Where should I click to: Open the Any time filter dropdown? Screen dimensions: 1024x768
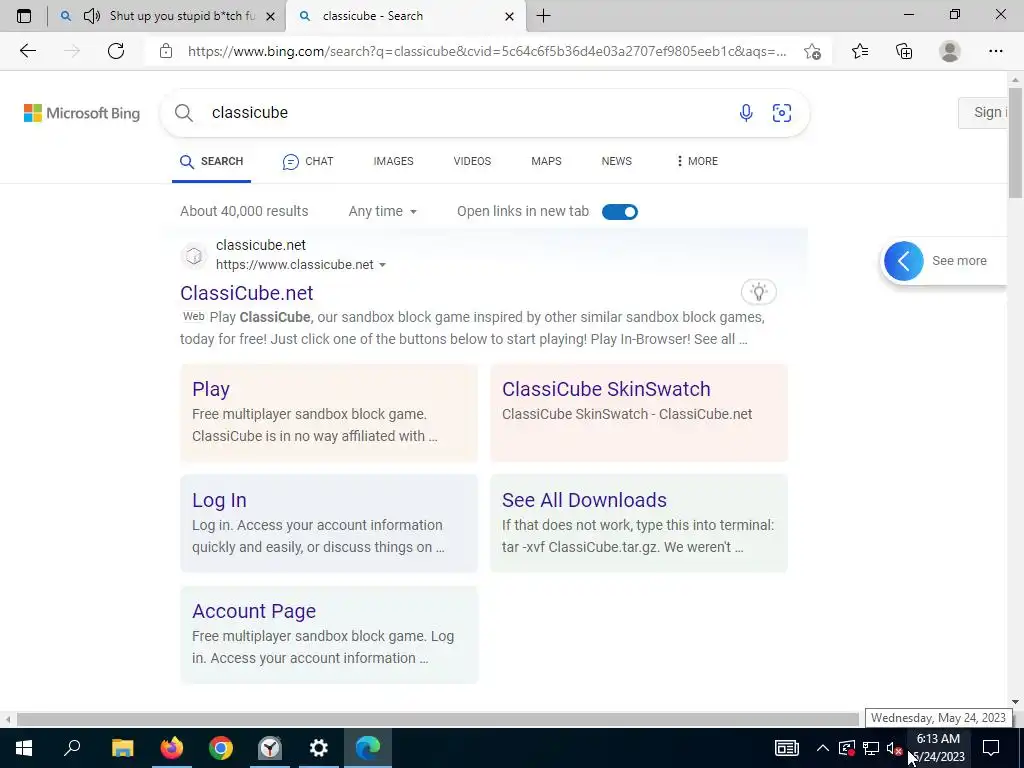tap(383, 212)
